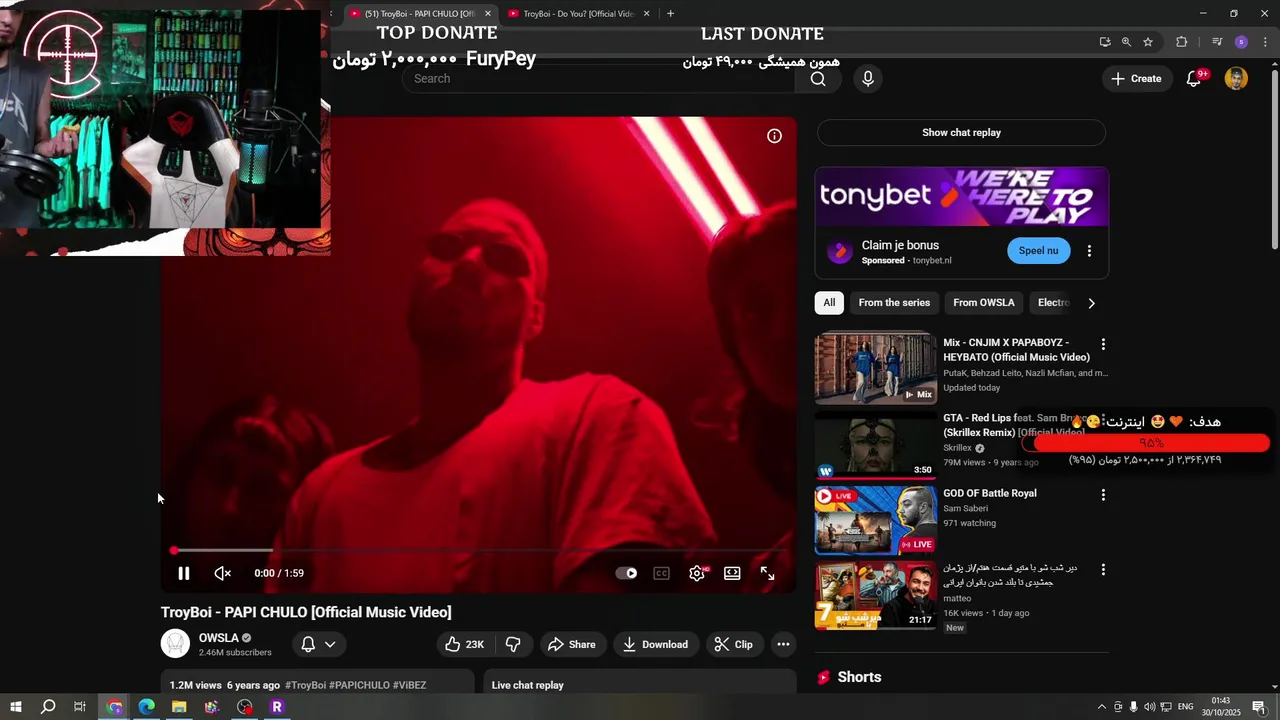Start voice search with microphone icon
The image size is (1280, 720).
coord(868,78)
